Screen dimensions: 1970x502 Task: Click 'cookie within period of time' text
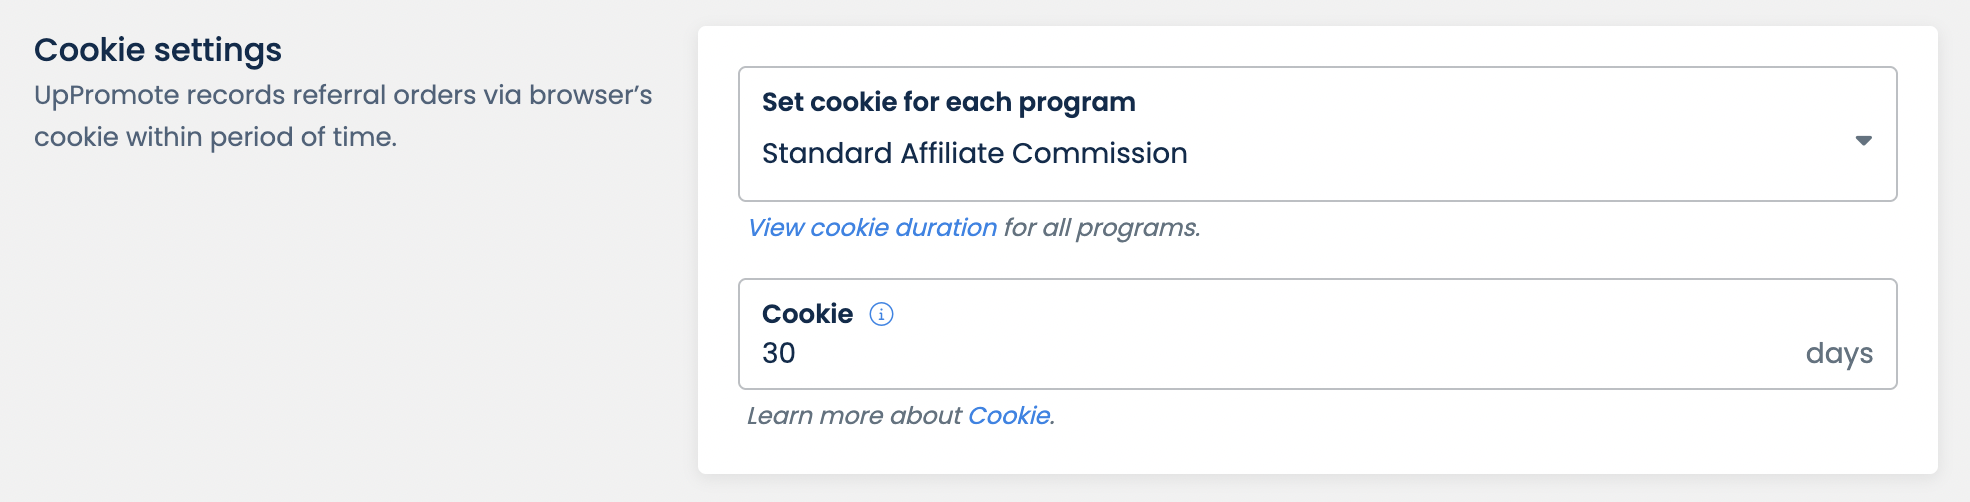pos(215,137)
